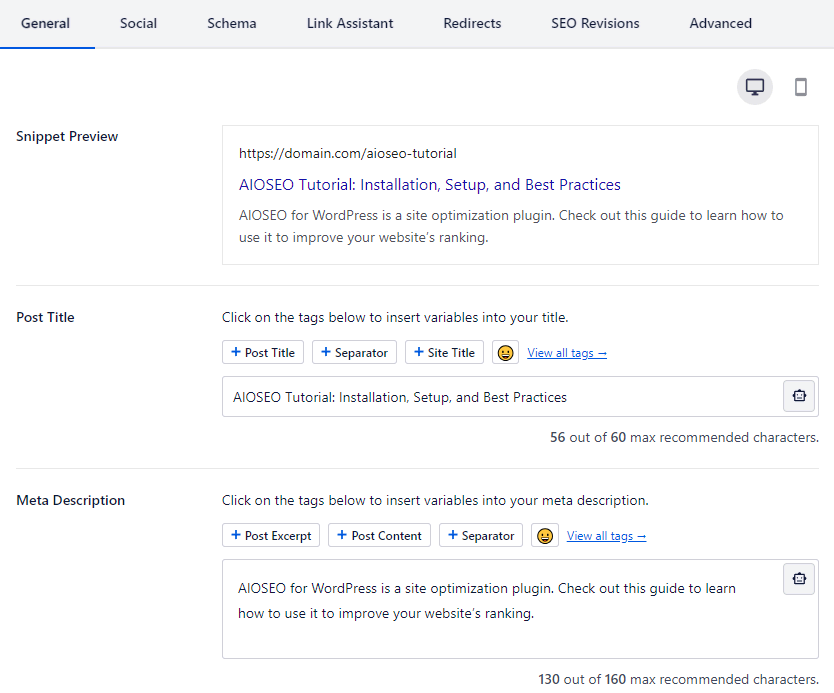Click into the Meta Description text area
834x693 pixels.
(503, 609)
